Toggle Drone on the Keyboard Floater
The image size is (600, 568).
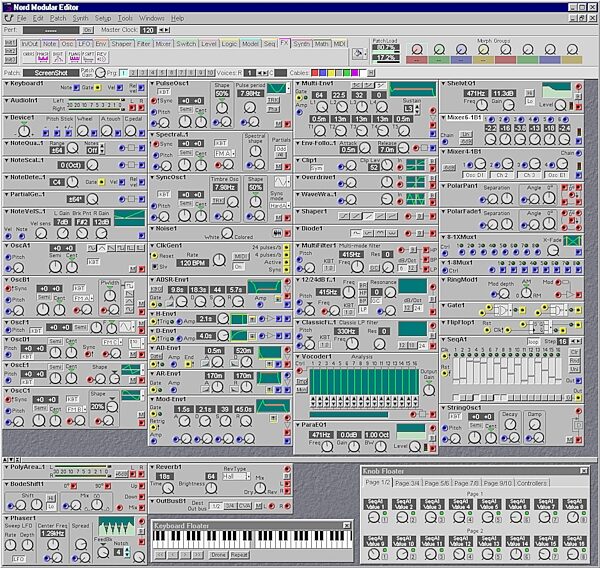[x=218, y=555]
